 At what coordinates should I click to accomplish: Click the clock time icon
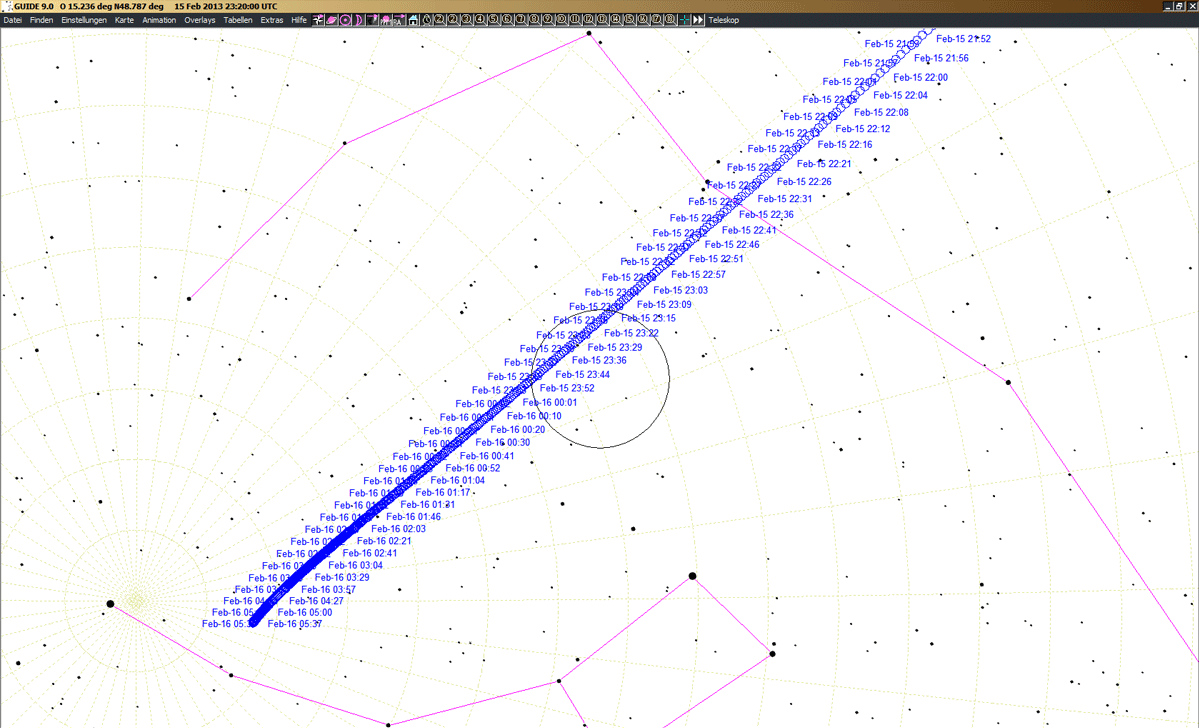click(427, 20)
